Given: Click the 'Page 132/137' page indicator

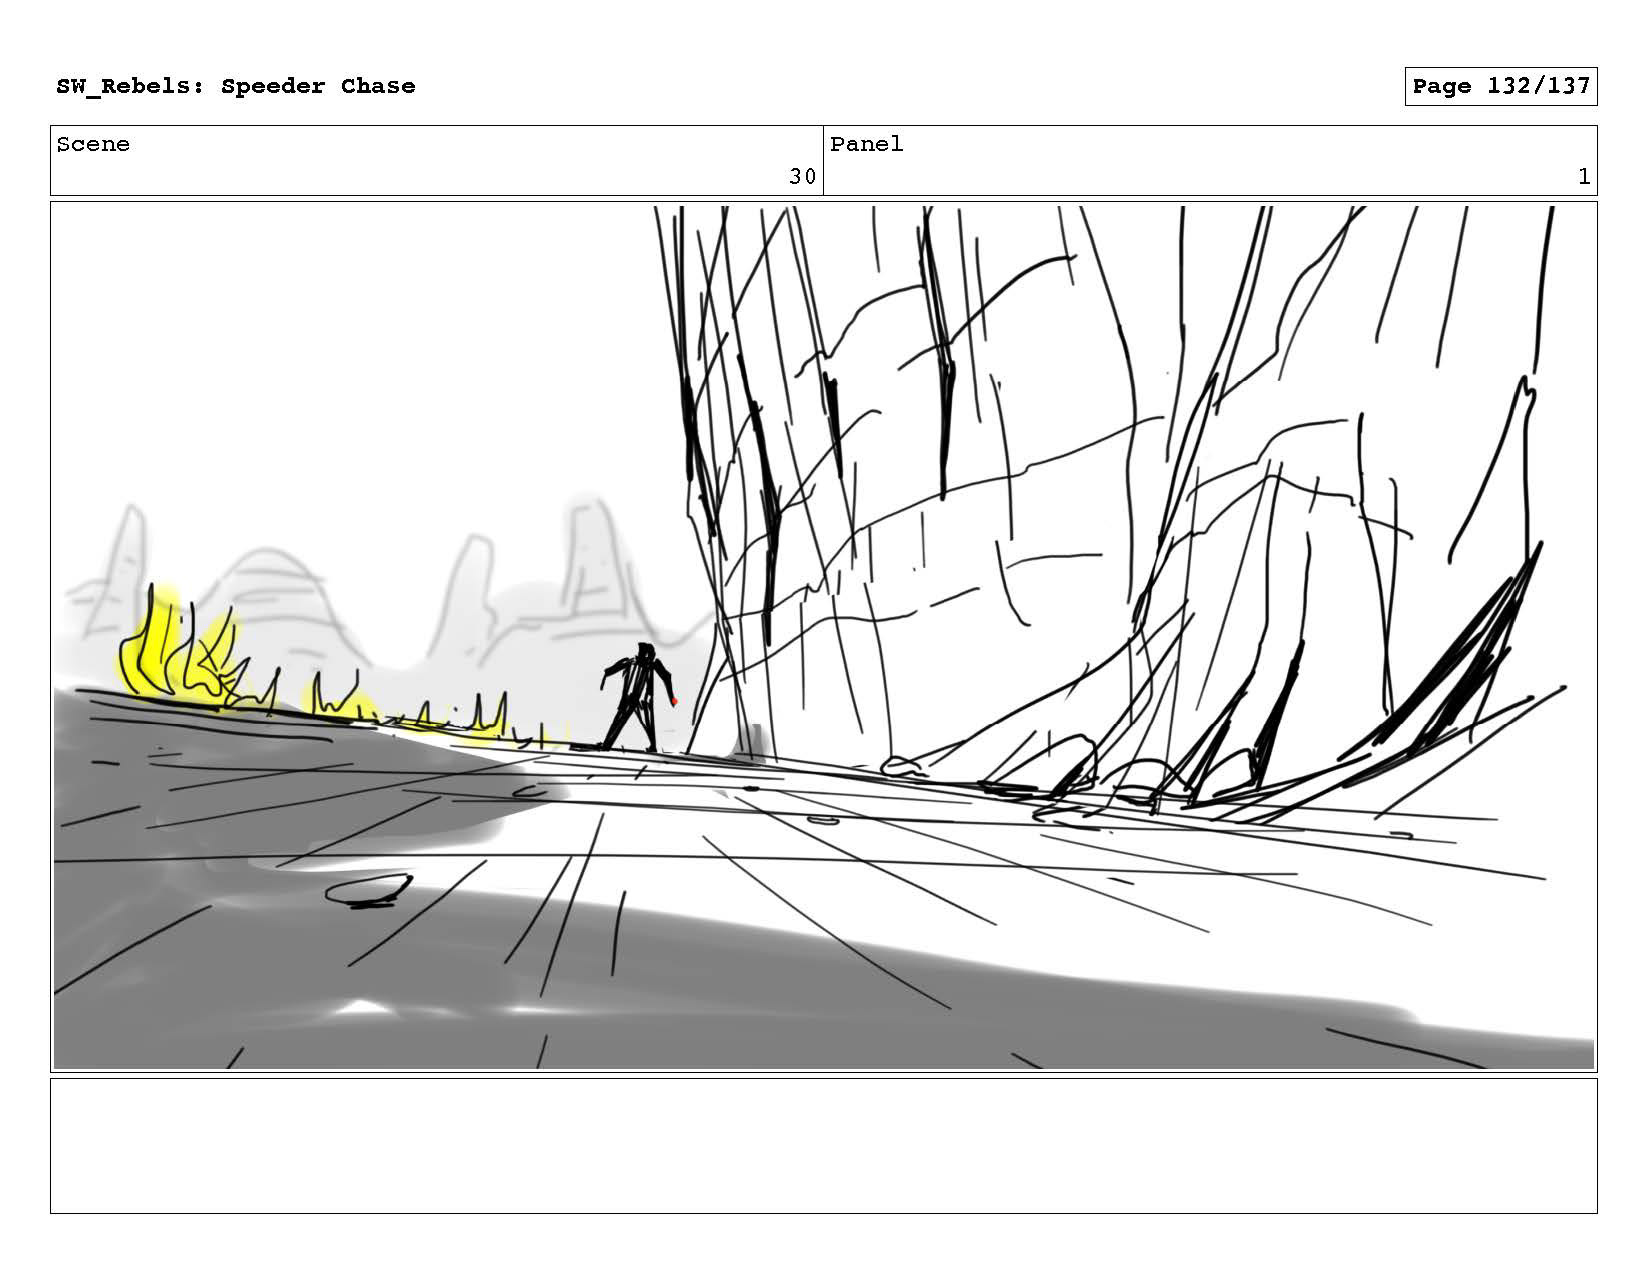Looking at the screenshot, I should click(1501, 86).
